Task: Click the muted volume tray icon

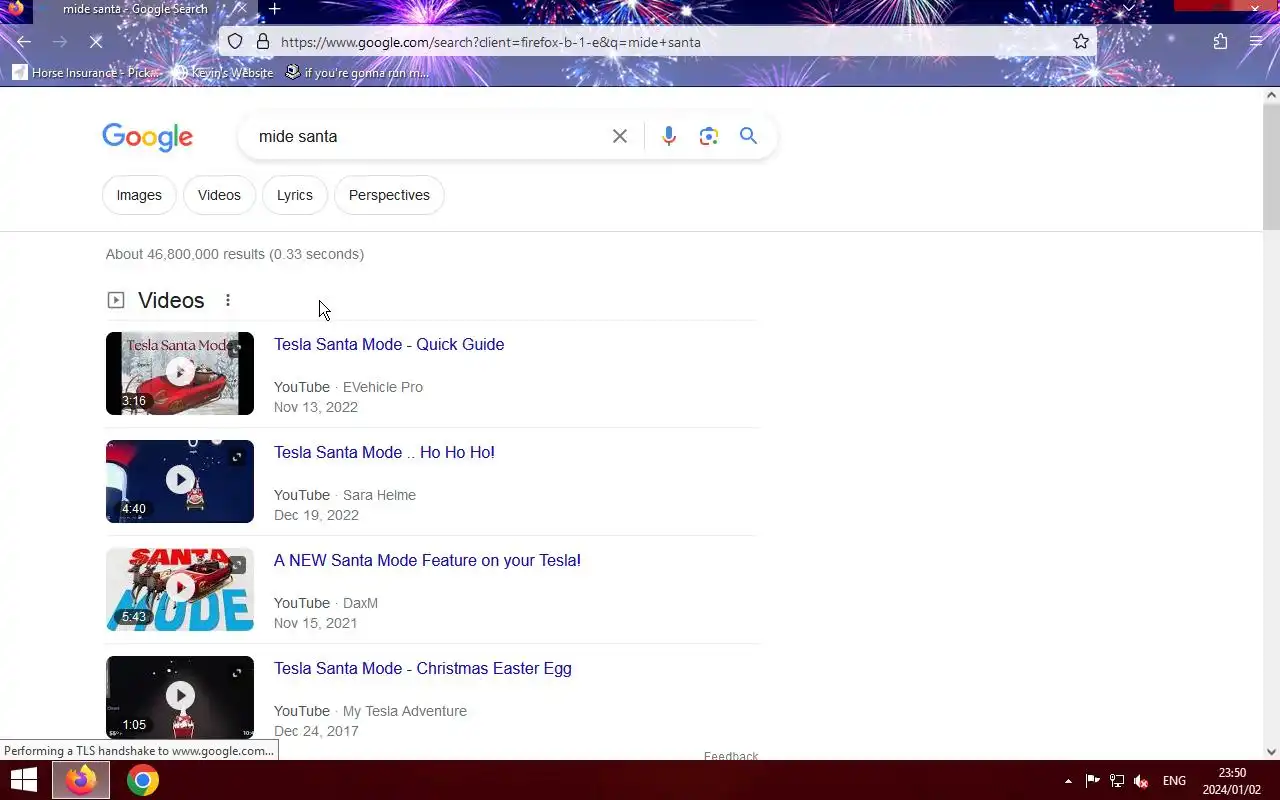Action: pyautogui.click(x=1141, y=781)
